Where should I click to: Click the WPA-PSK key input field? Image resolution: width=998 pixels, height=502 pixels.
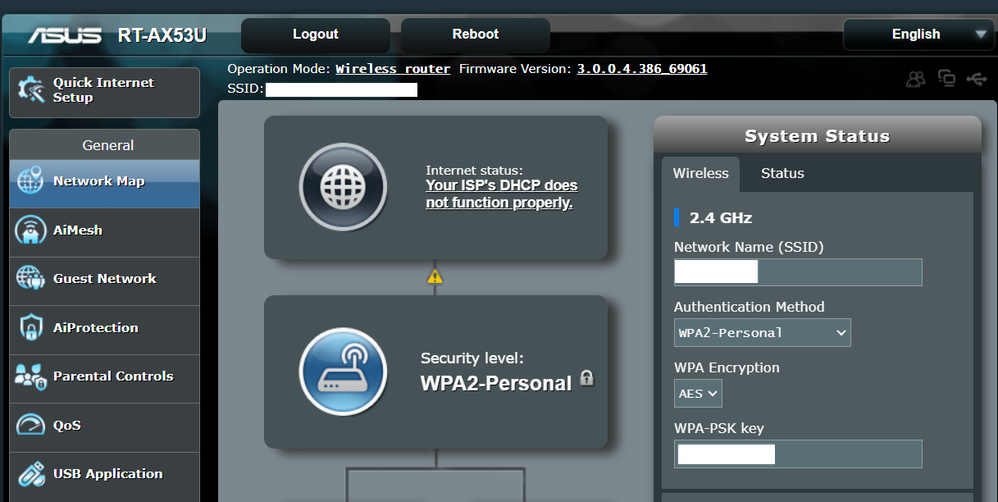tap(797, 455)
